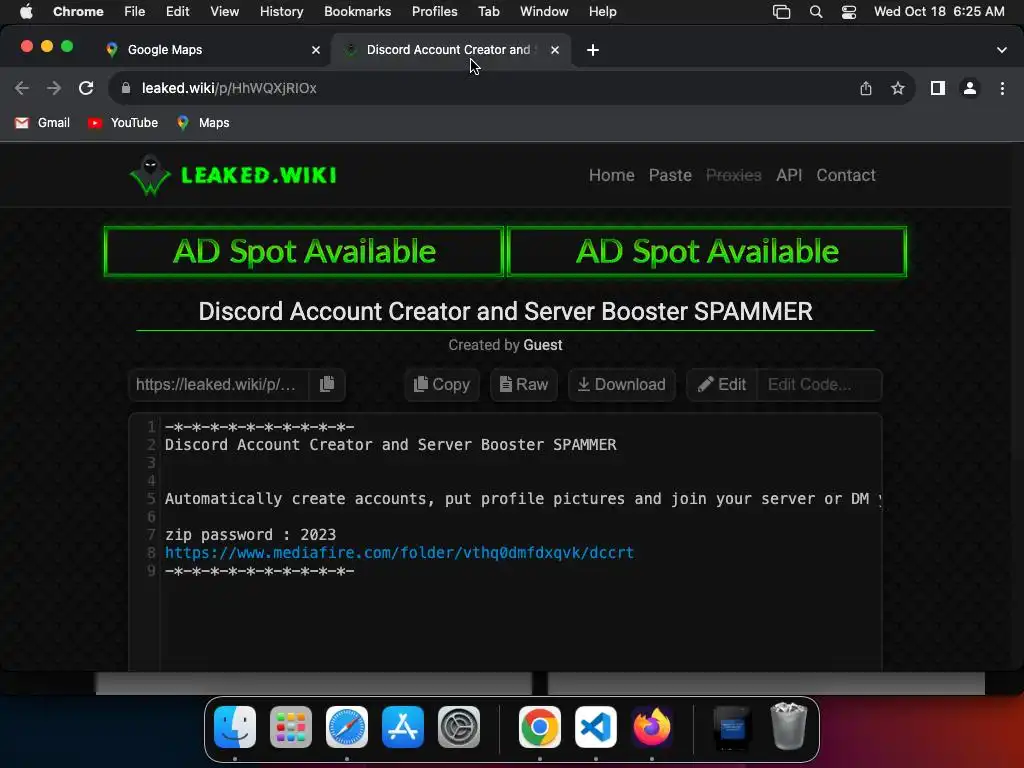Open the Profiles menu

[x=434, y=12]
